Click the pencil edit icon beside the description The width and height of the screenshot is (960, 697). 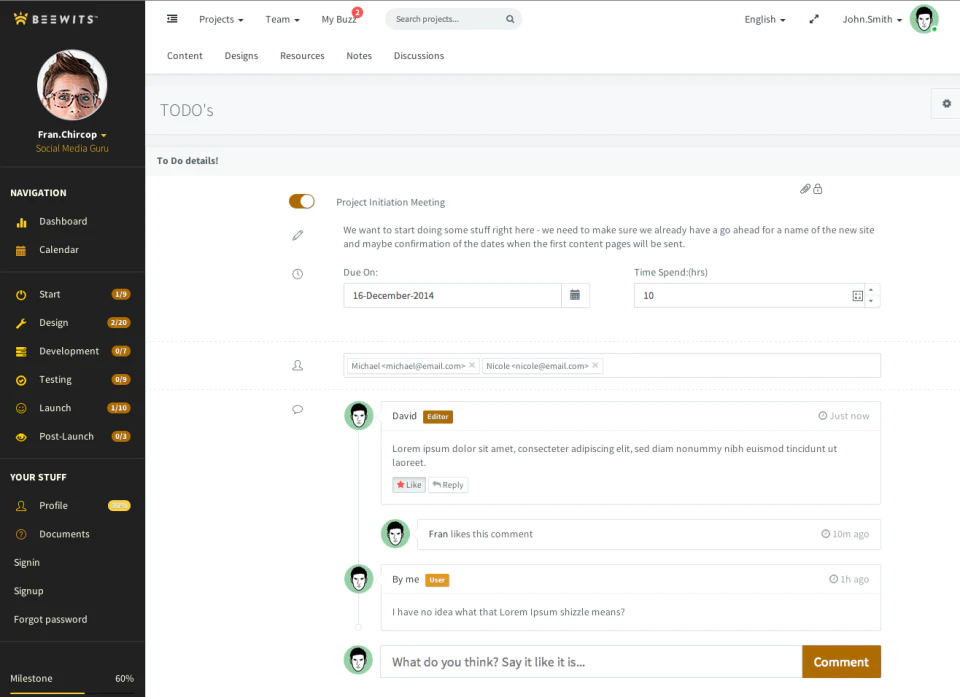click(x=298, y=235)
